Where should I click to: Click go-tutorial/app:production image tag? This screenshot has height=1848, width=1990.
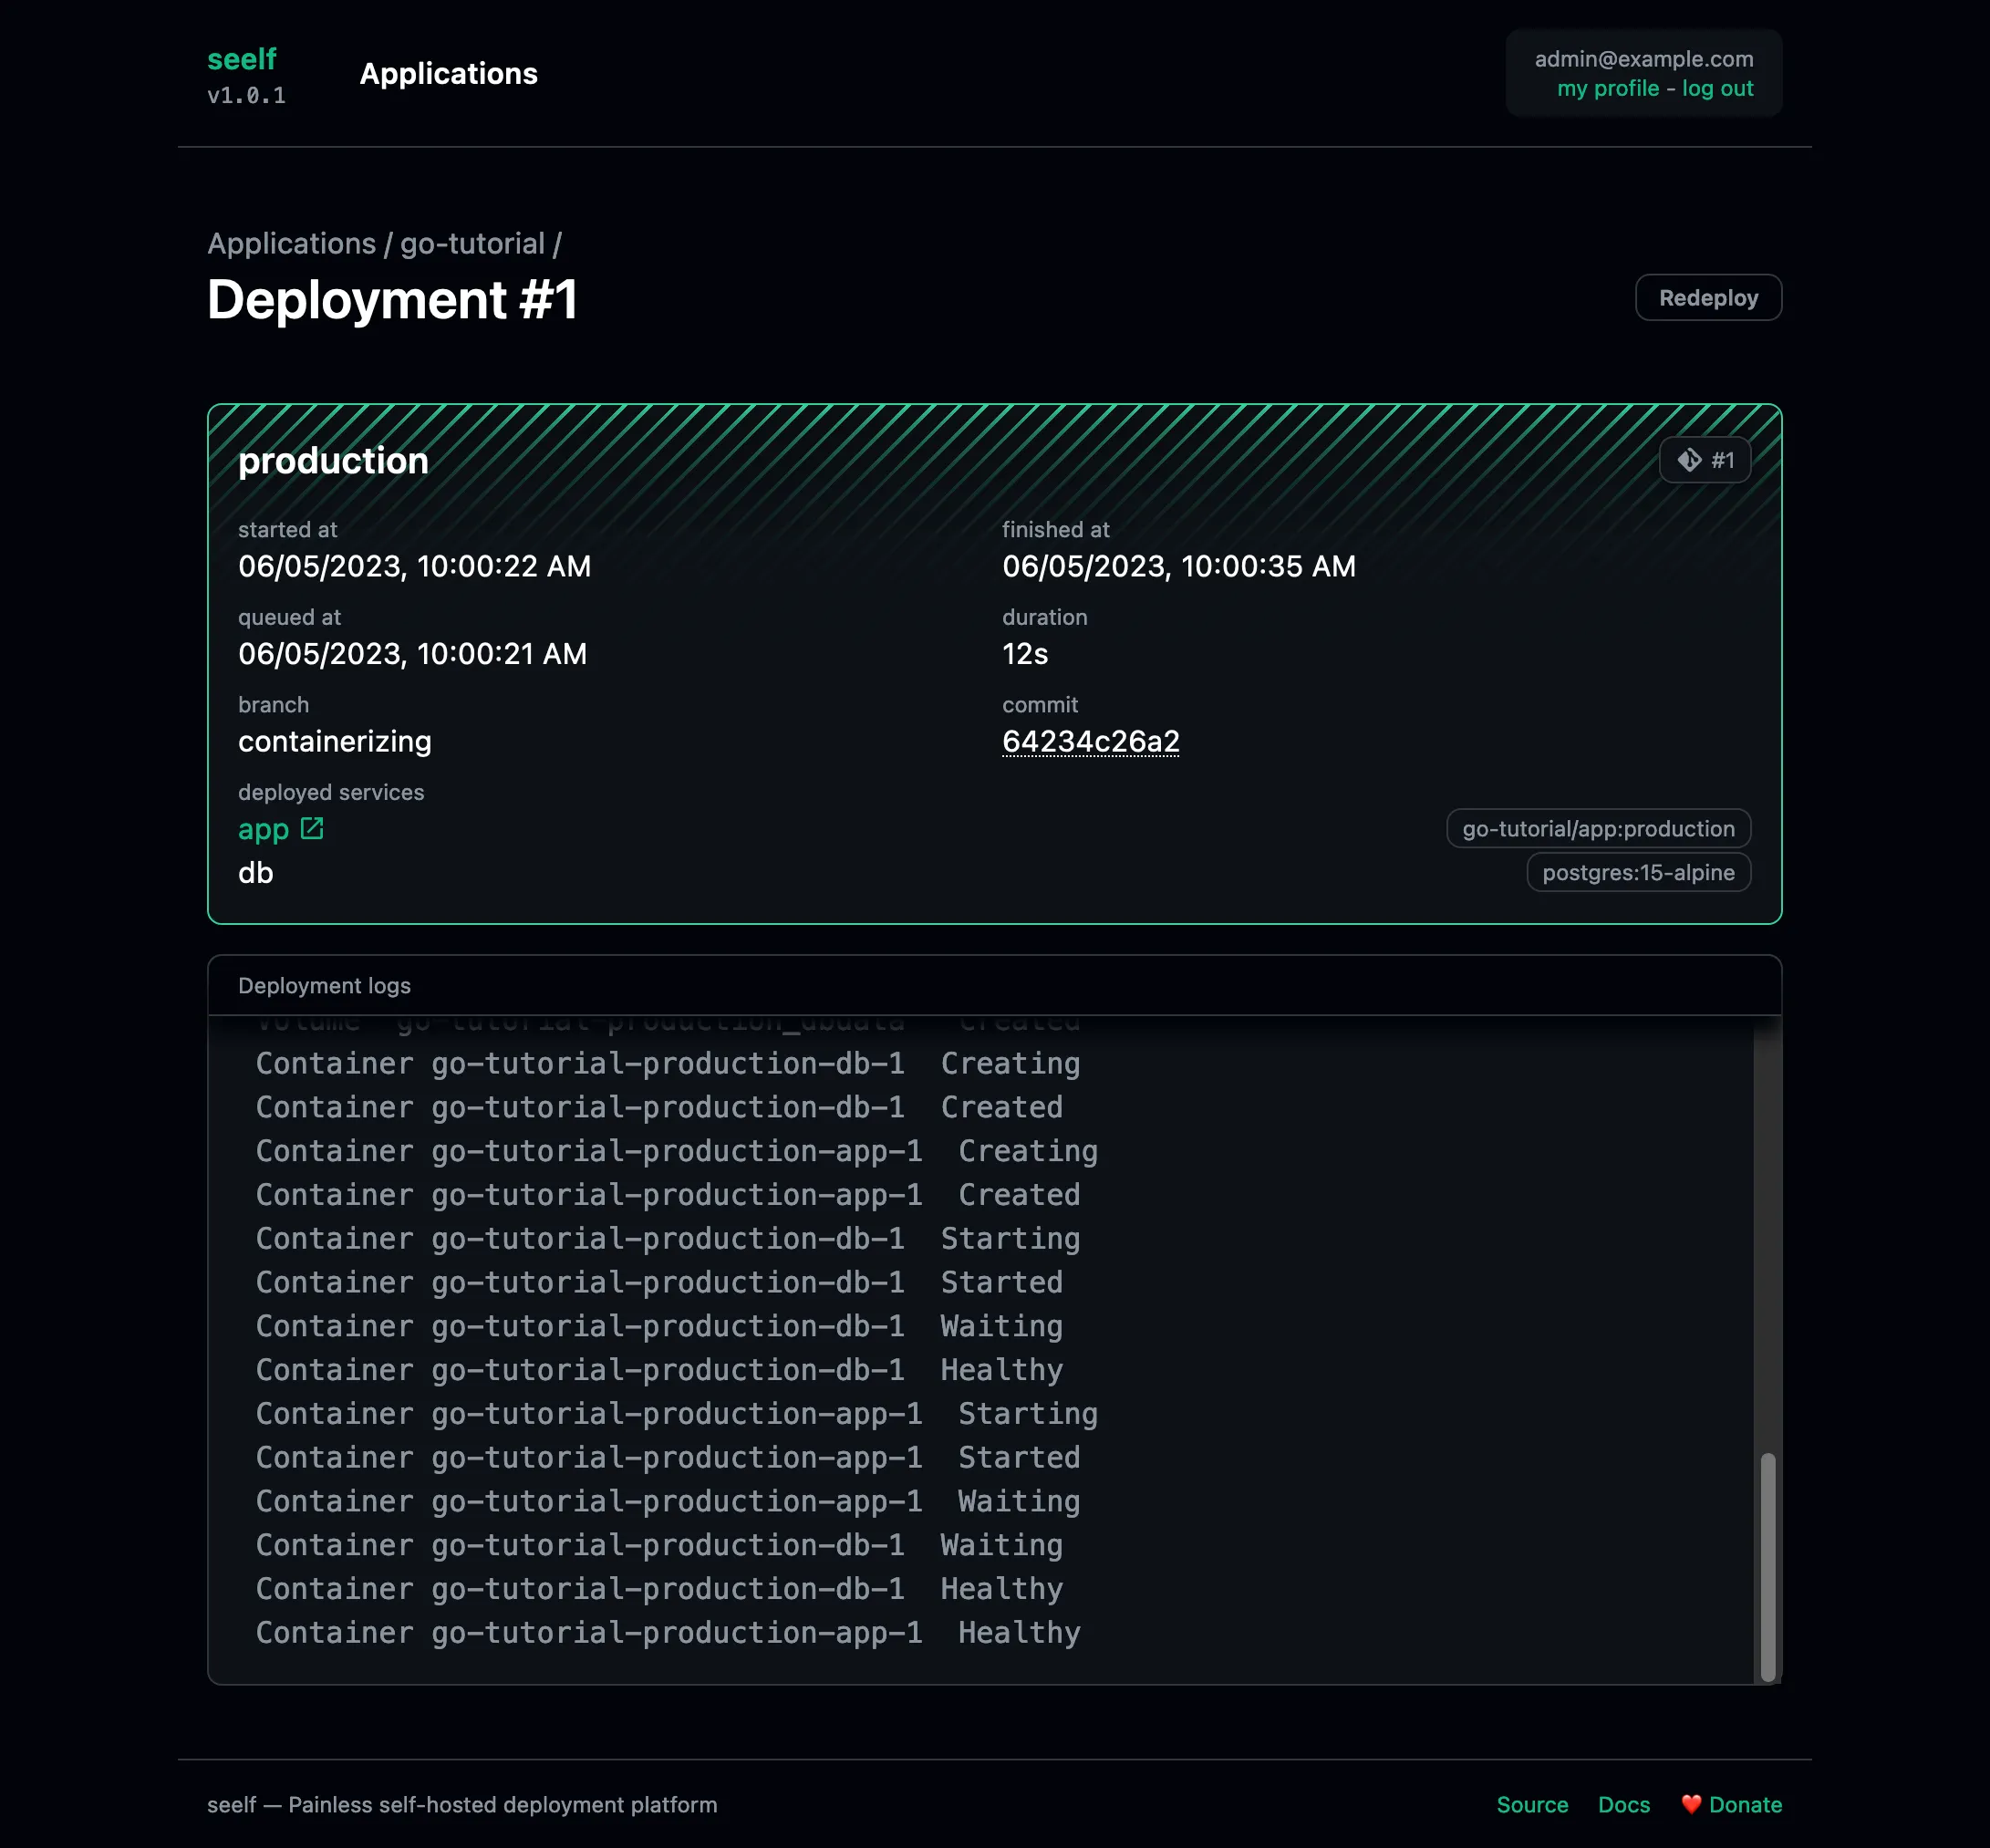[1597, 828]
